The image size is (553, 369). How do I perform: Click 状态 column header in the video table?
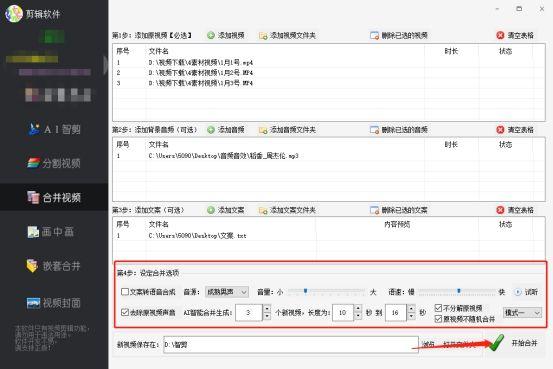[x=505, y=51]
